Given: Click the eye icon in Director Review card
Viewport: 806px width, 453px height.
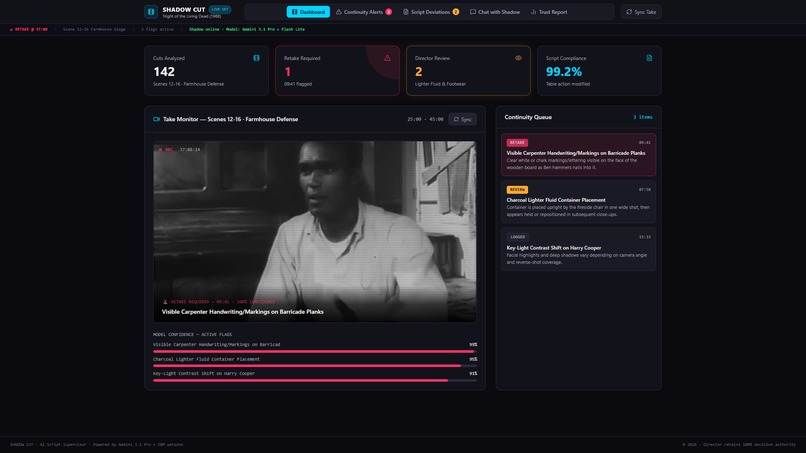Looking at the screenshot, I should (x=518, y=58).
